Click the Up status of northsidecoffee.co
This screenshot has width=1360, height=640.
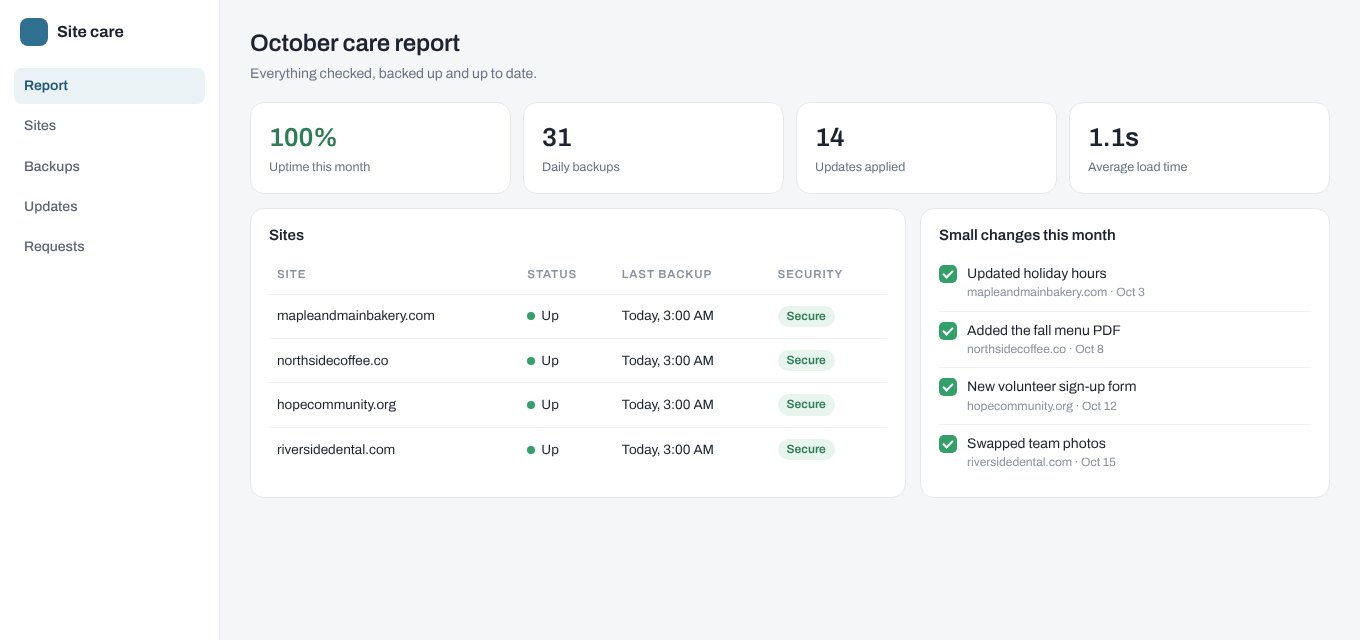click(543, 360)
